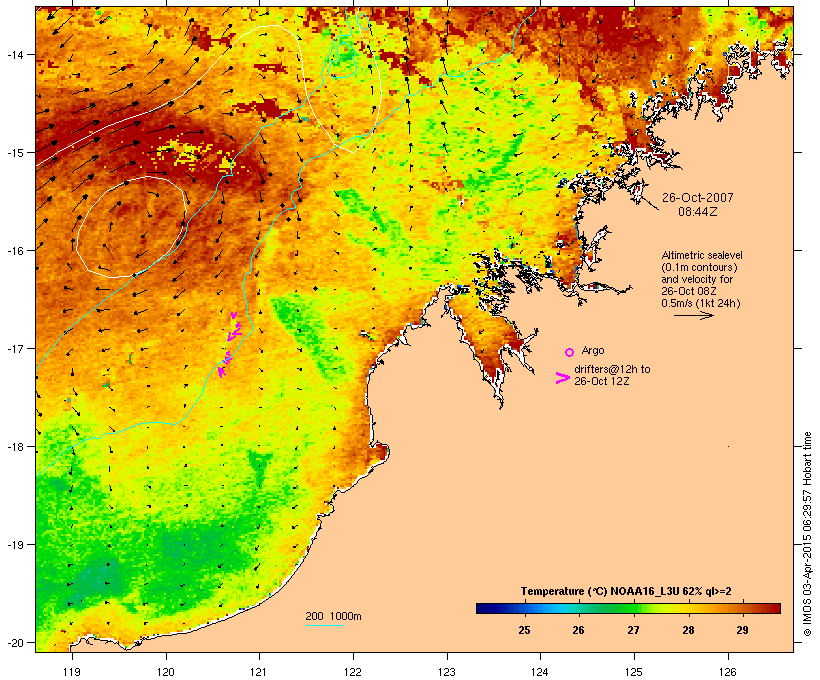Click the '26-Oct-2007' date text
This screenshot has width=820, height=680.
click(698, 198)
